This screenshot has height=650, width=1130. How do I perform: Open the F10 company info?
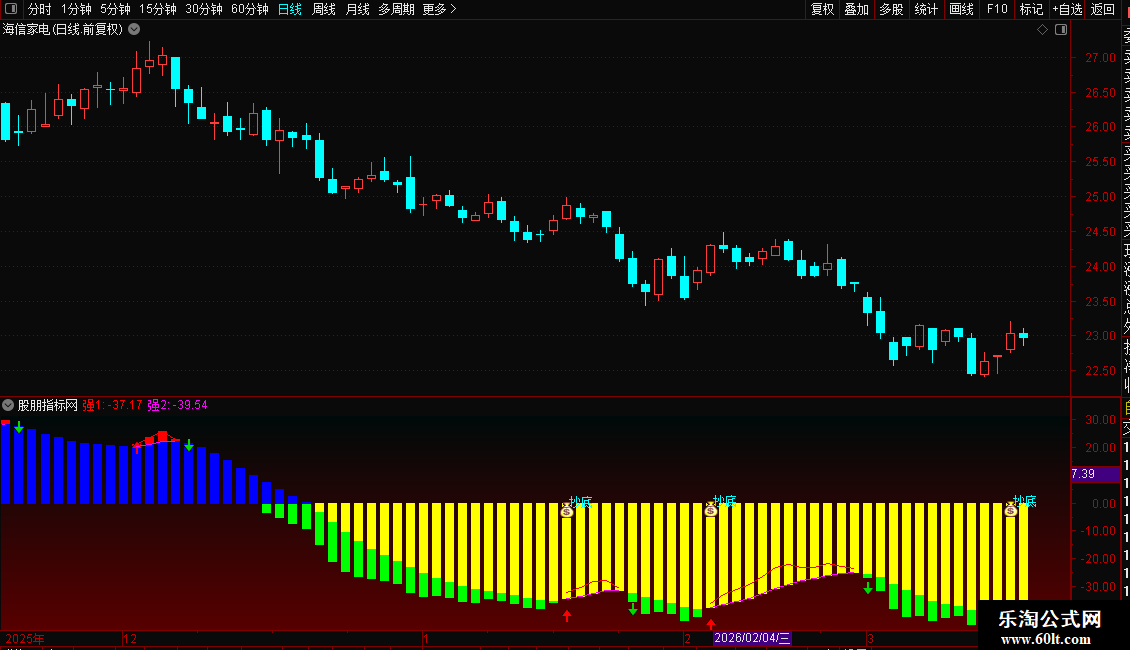click(997, 9)
